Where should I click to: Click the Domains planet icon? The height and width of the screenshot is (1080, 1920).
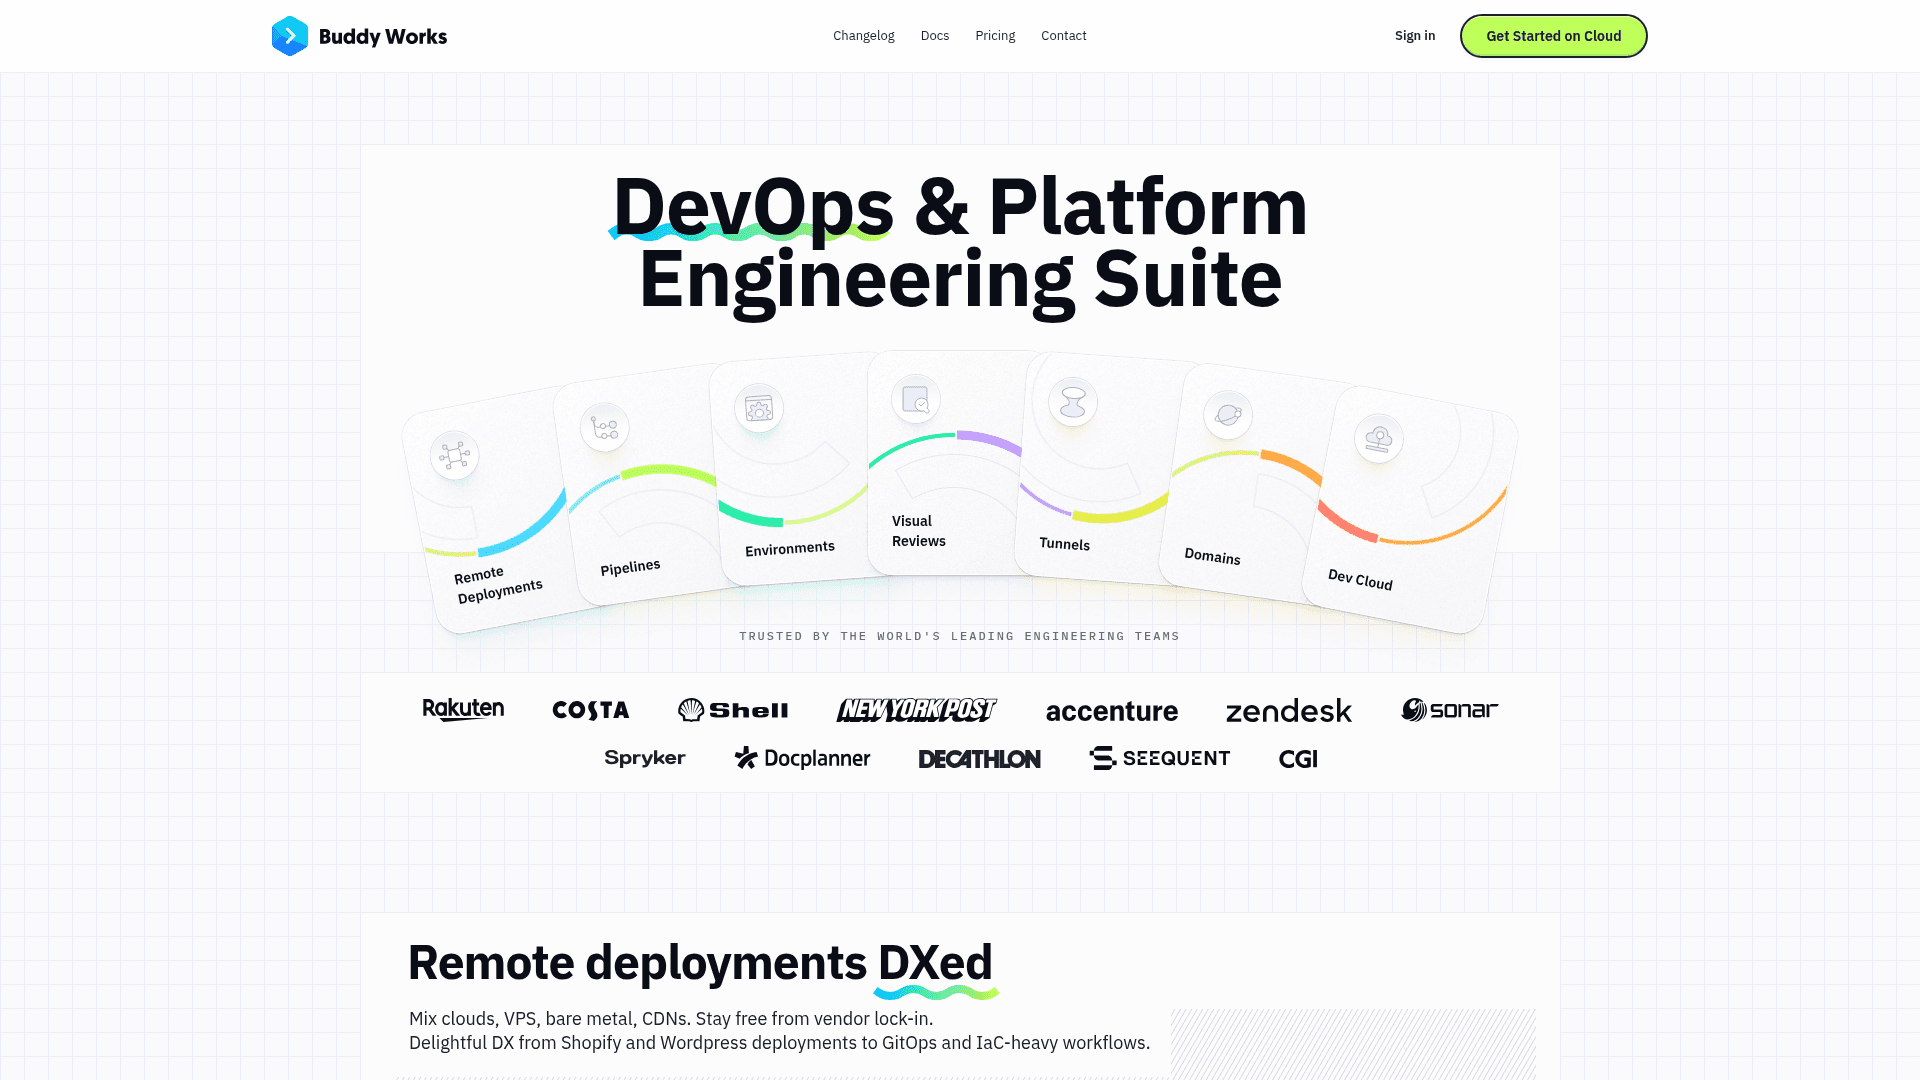1228,415
